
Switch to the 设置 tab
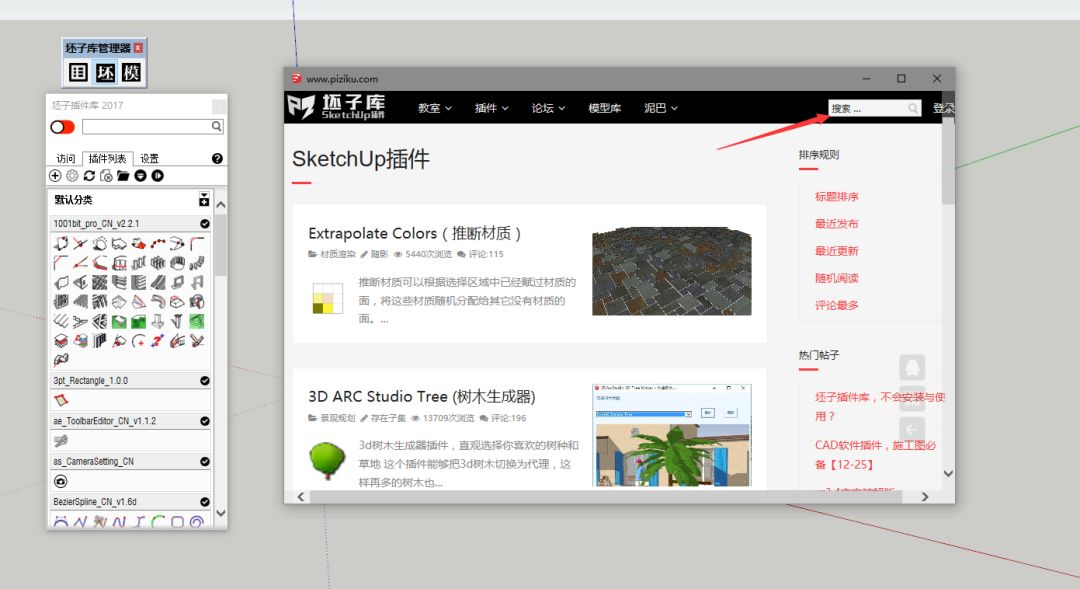(x=149, y=158)
